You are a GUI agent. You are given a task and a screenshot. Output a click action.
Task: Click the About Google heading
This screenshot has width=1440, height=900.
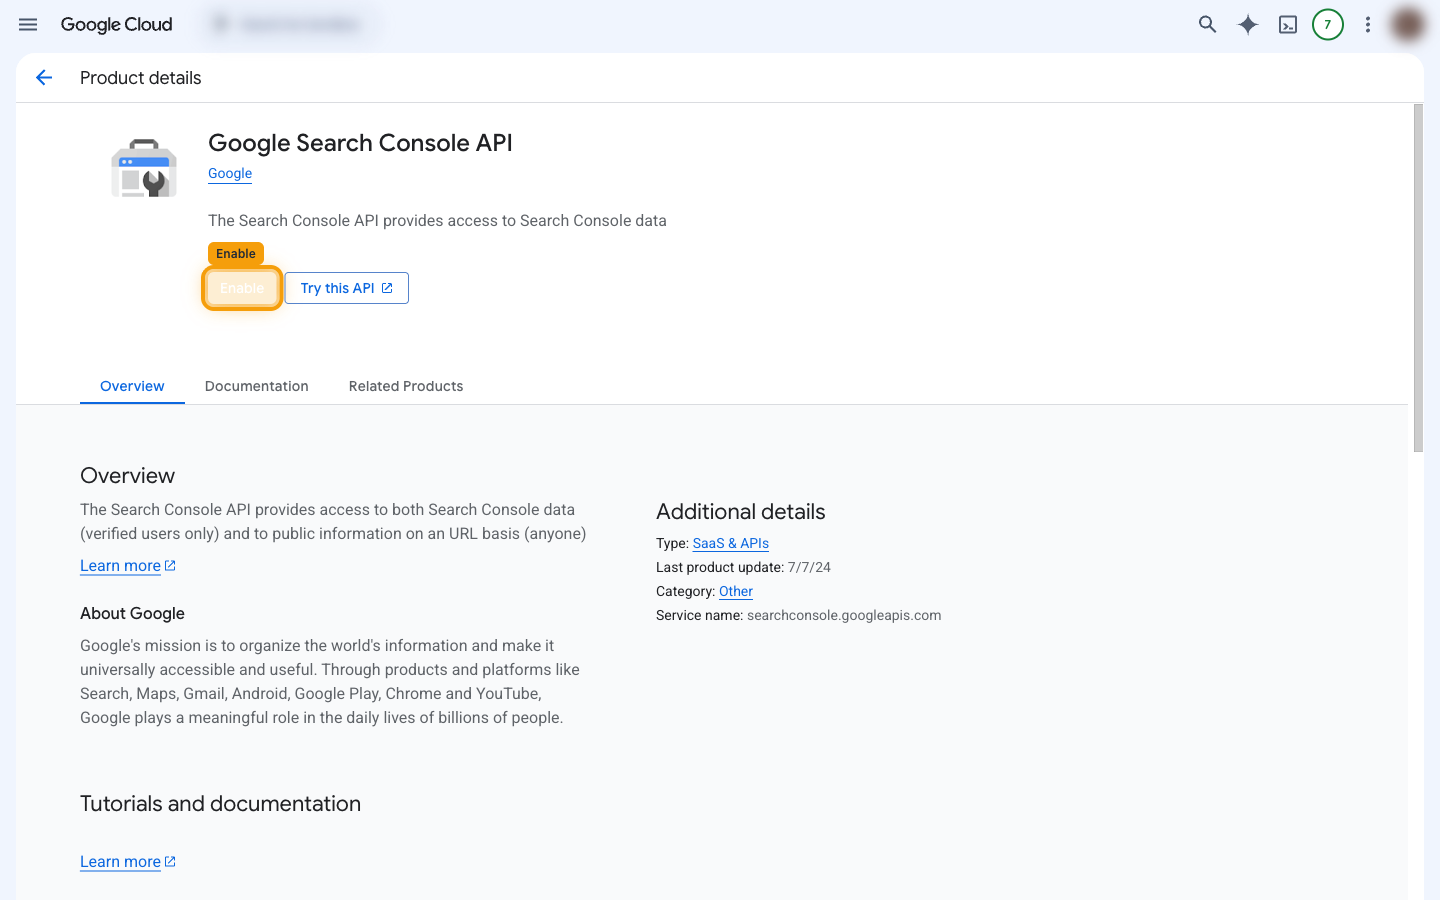point(132,613)
